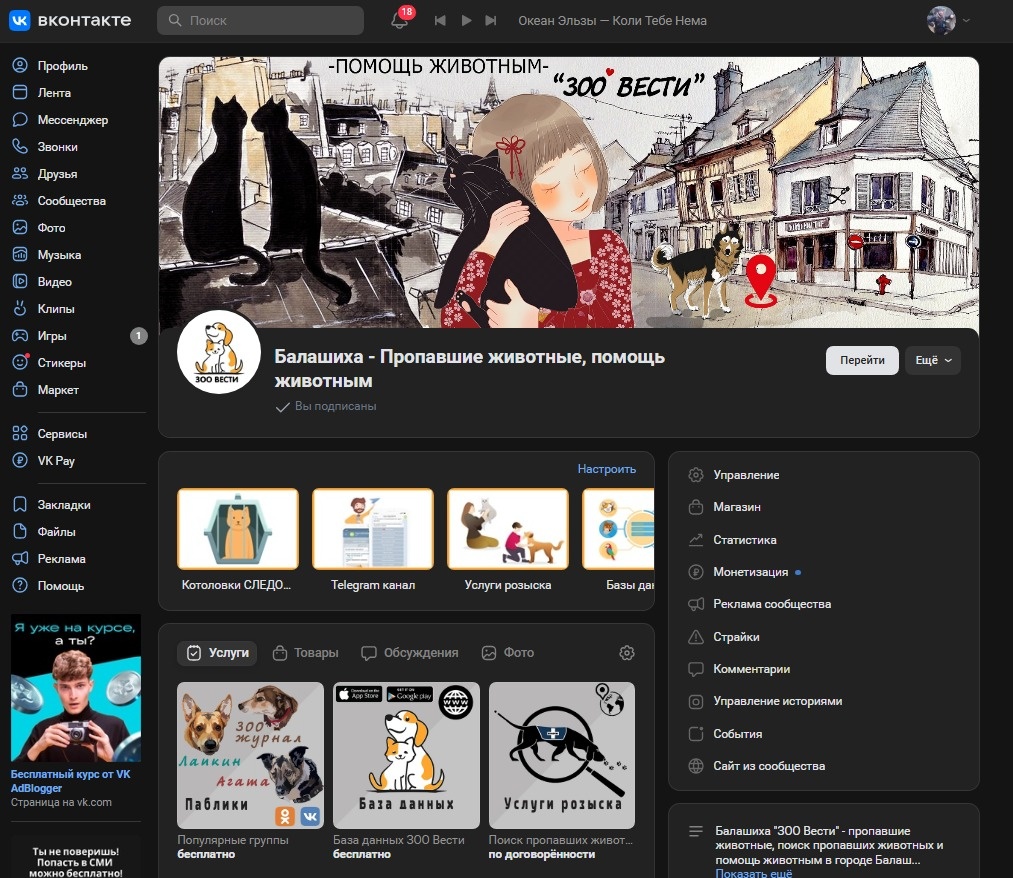Select the Услуги tab
The image size is (1013, 878).
click(x=217, y=653)
